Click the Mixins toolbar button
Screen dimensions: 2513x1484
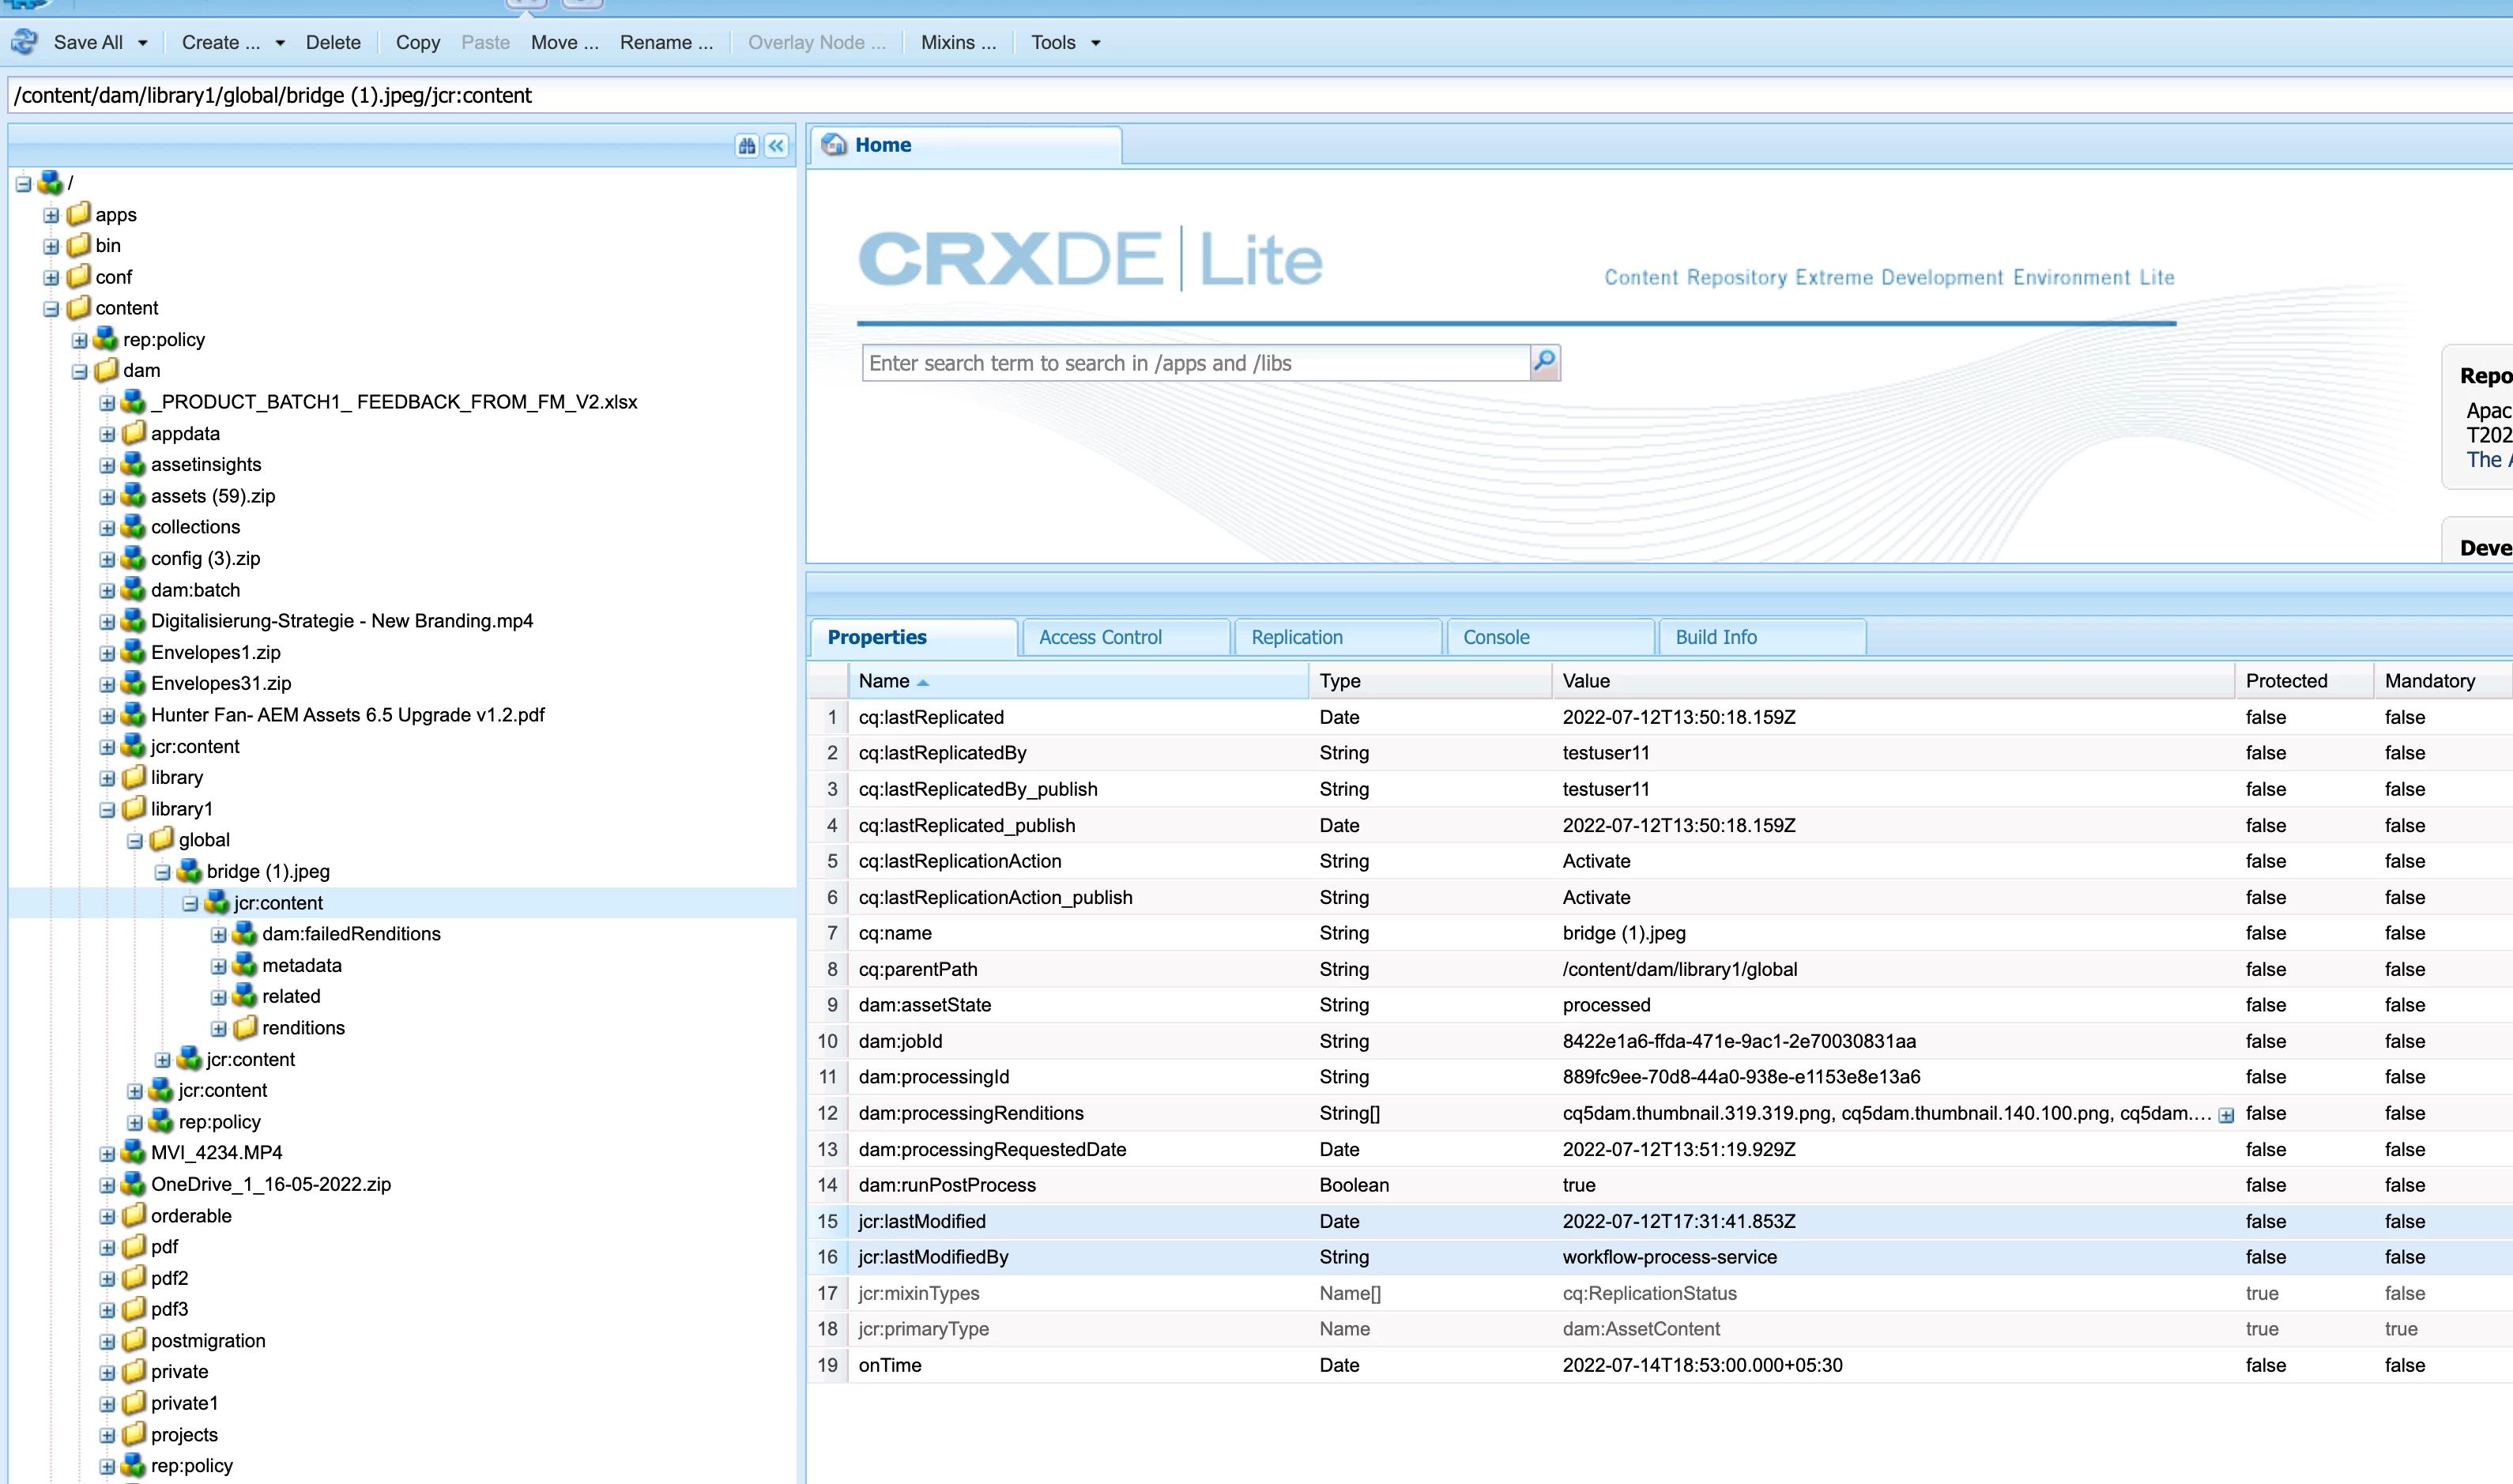tap(958, 42)
